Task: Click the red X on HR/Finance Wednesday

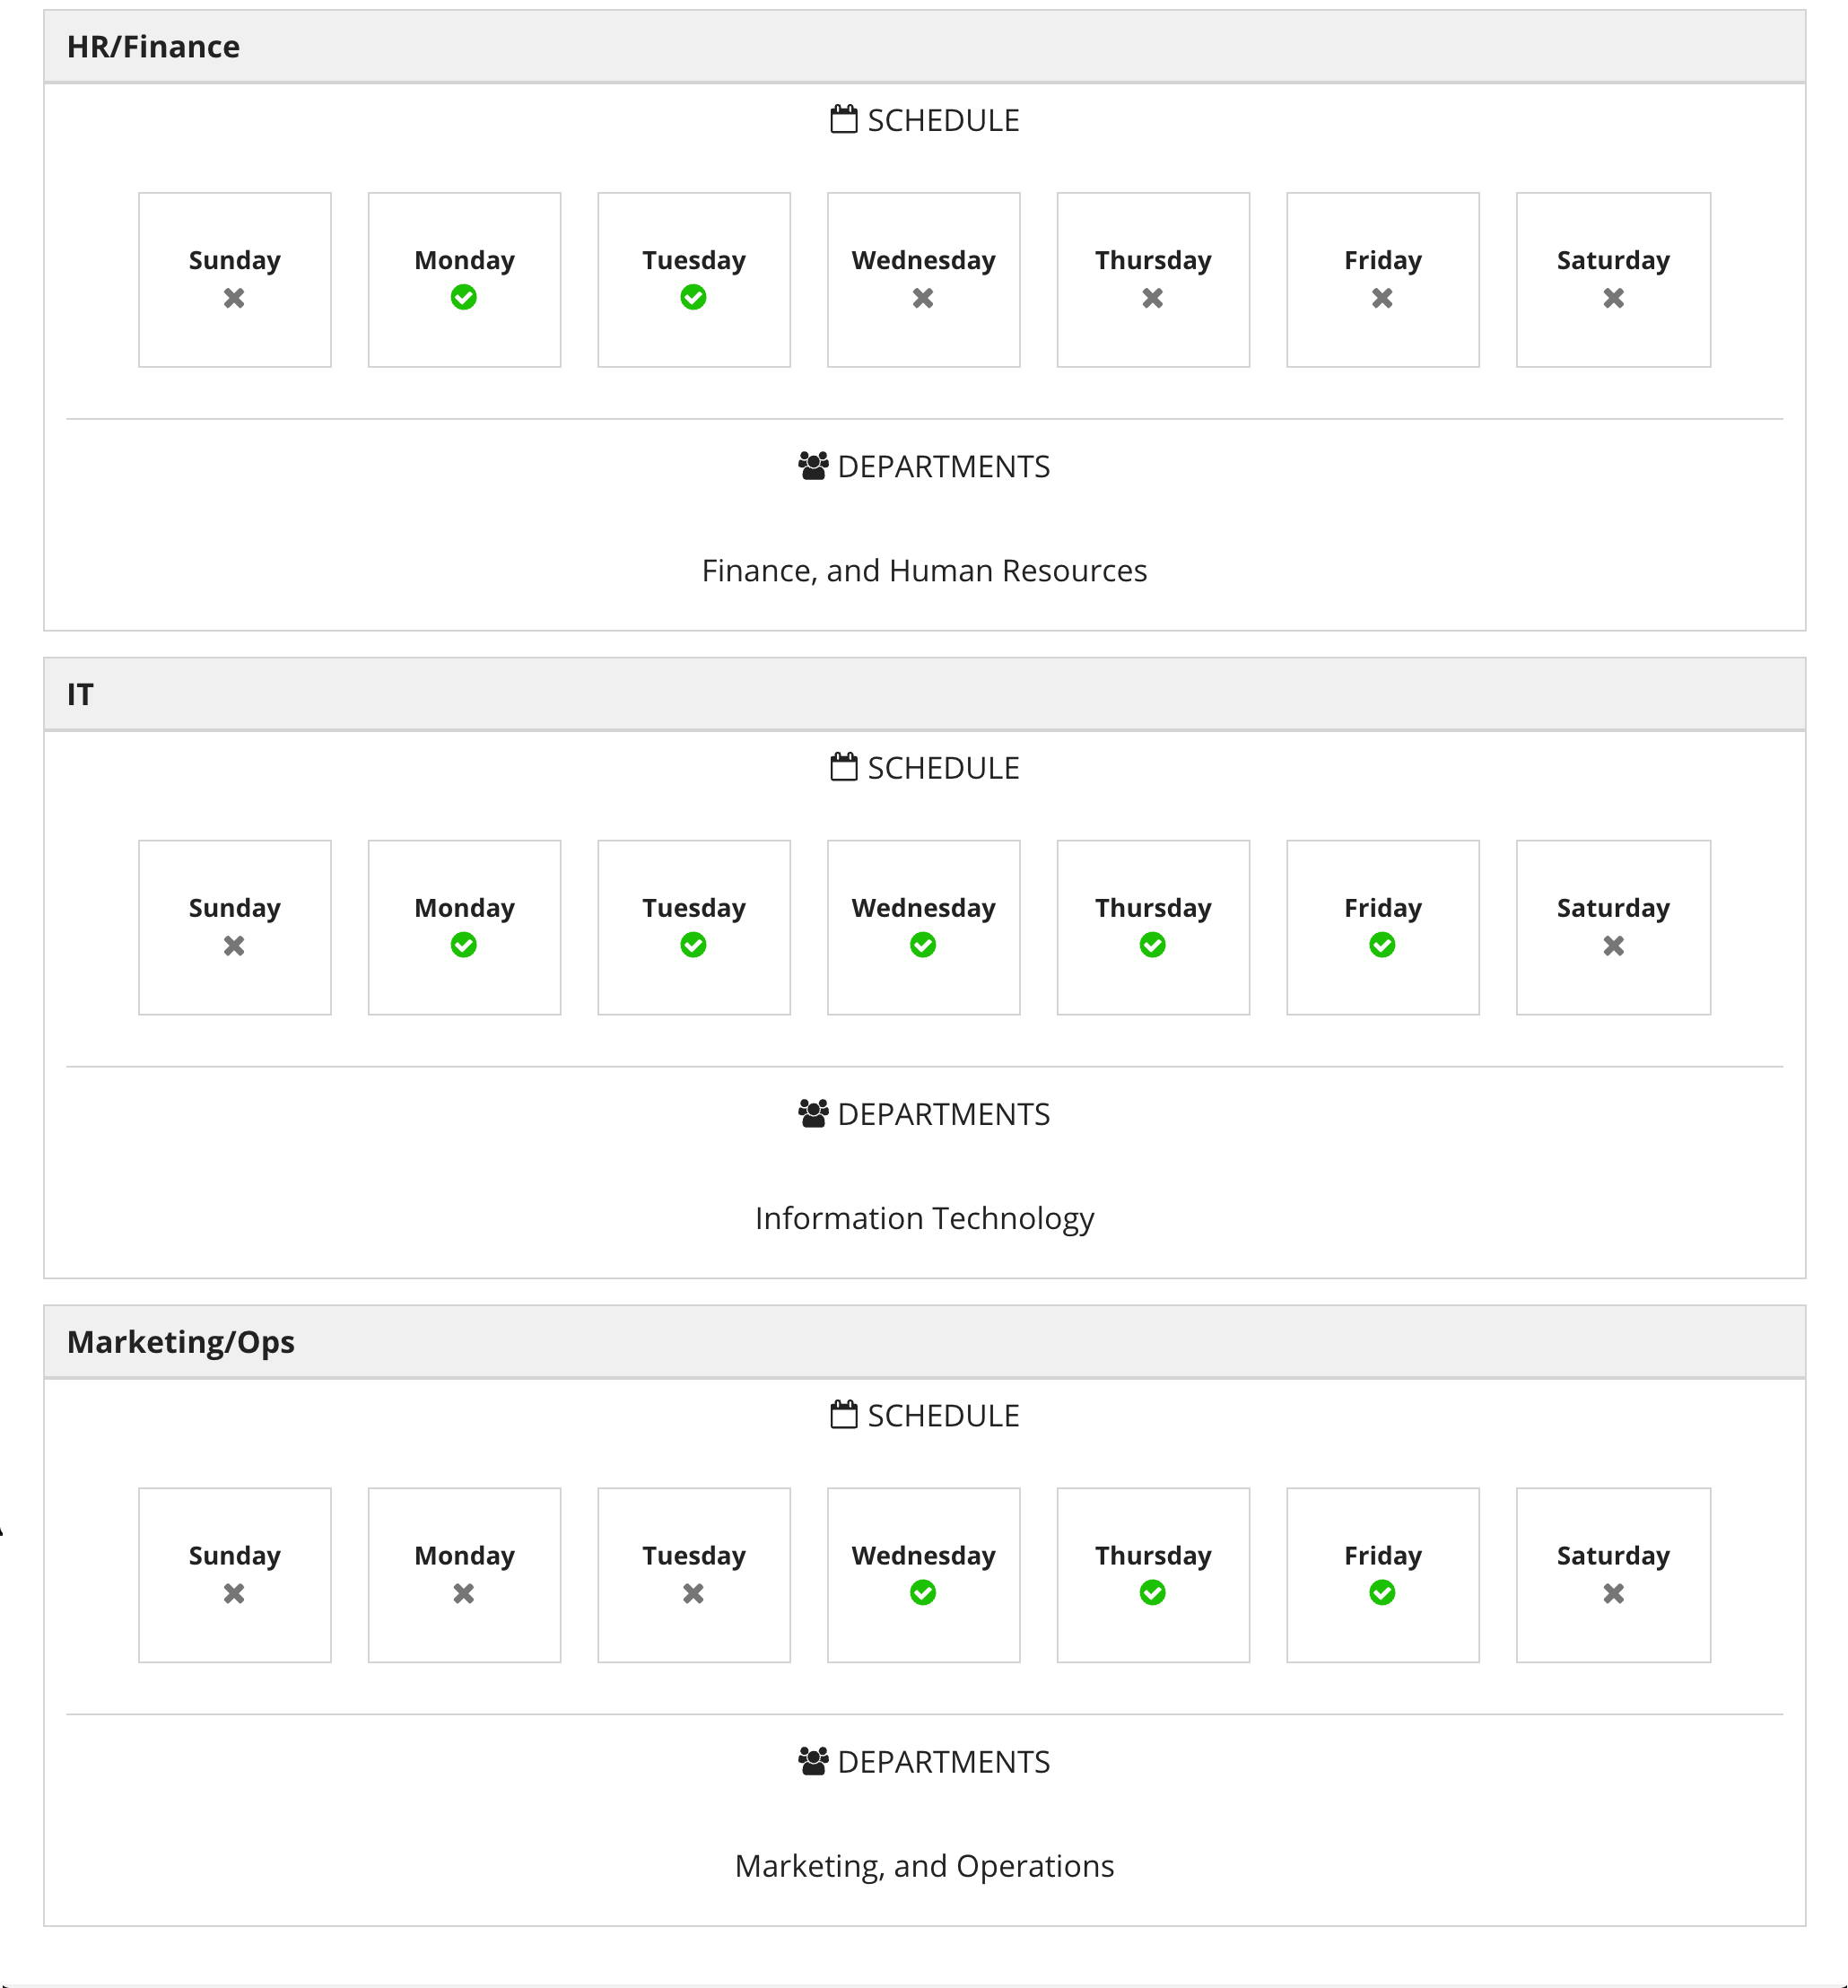Action: tap(922, 299)
